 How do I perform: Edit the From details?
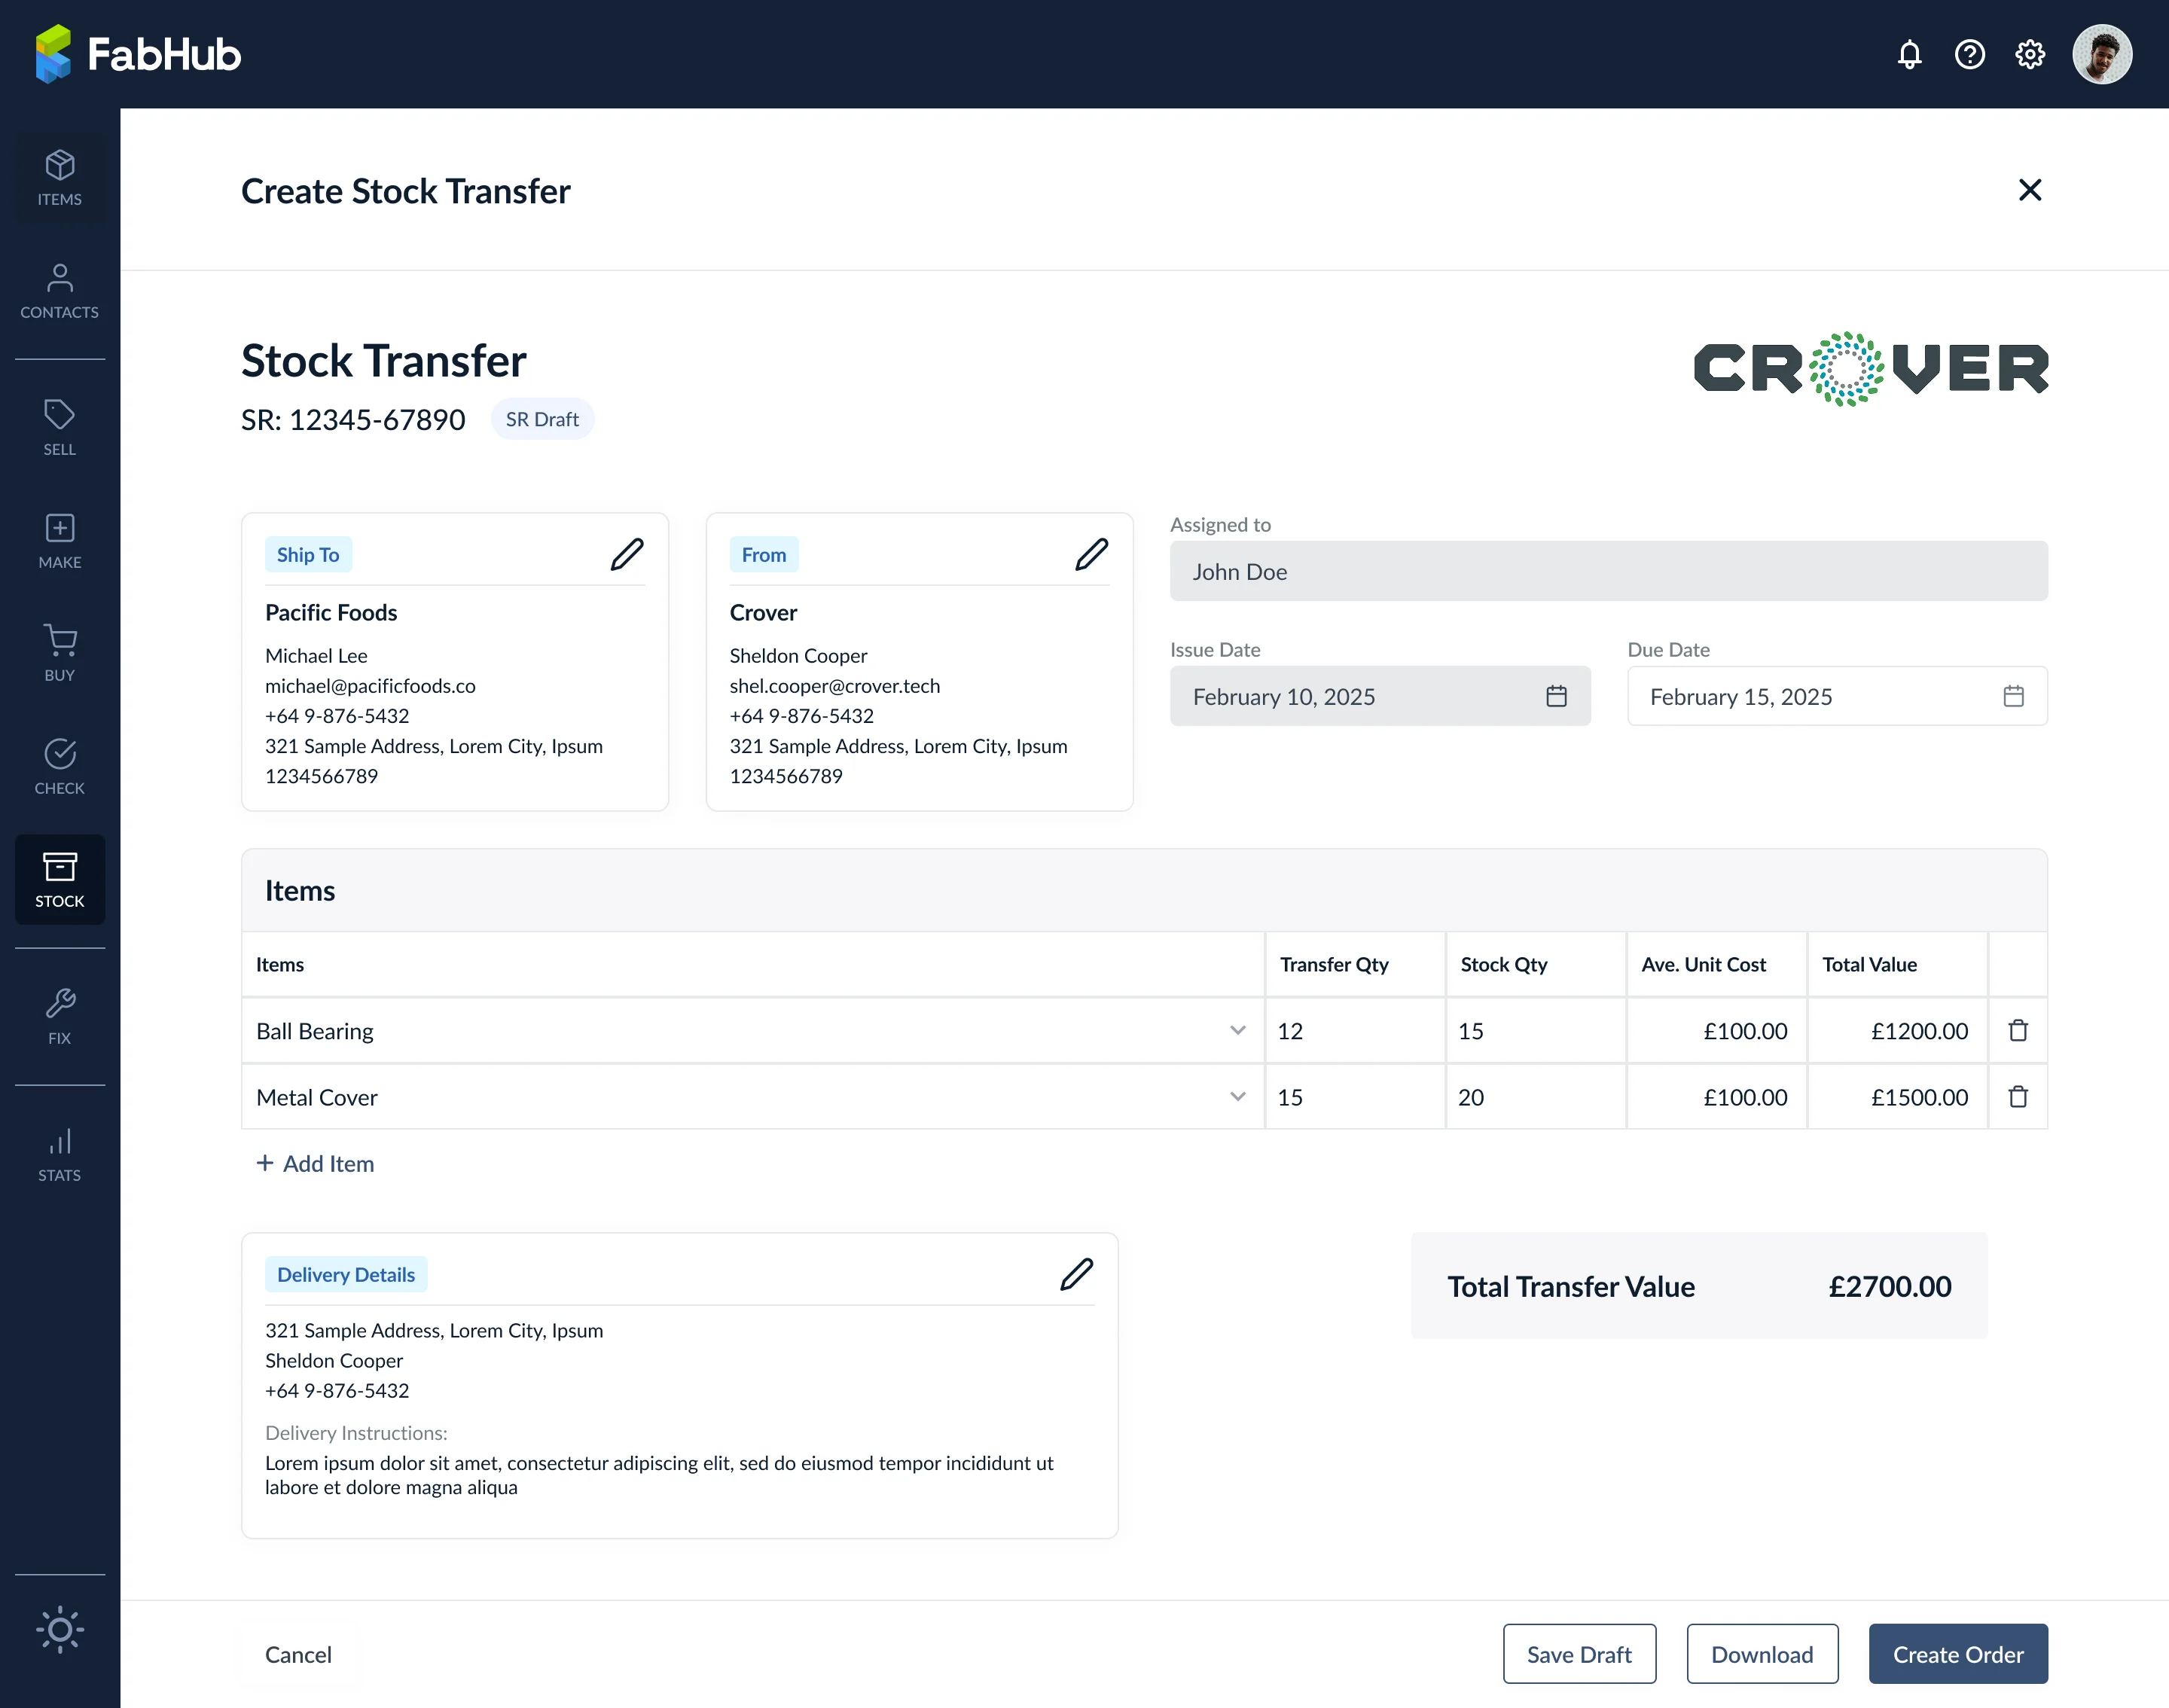[x=1091, y=554]
